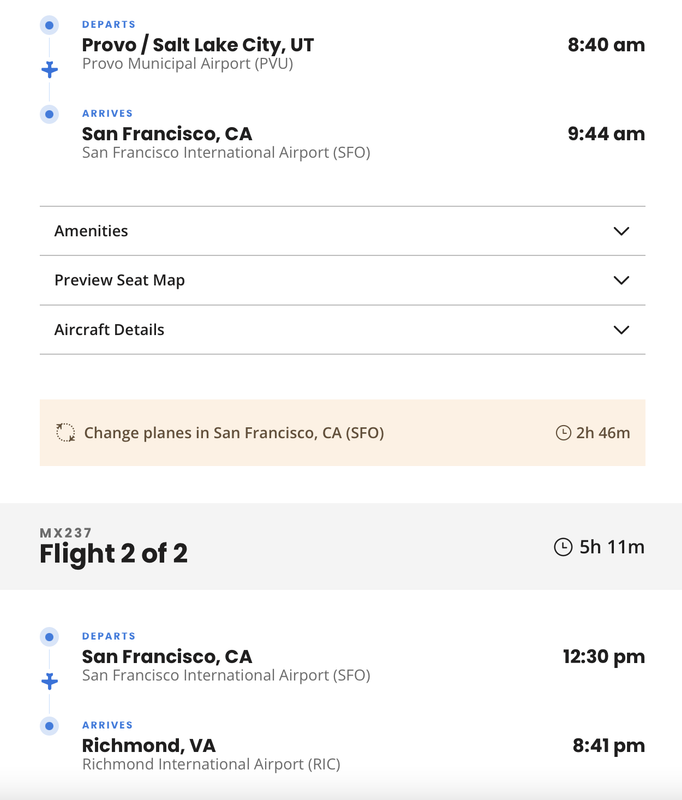Open the Aircraft Details row label
This screenshot has height=800, width=682.
tap(109, 330)
